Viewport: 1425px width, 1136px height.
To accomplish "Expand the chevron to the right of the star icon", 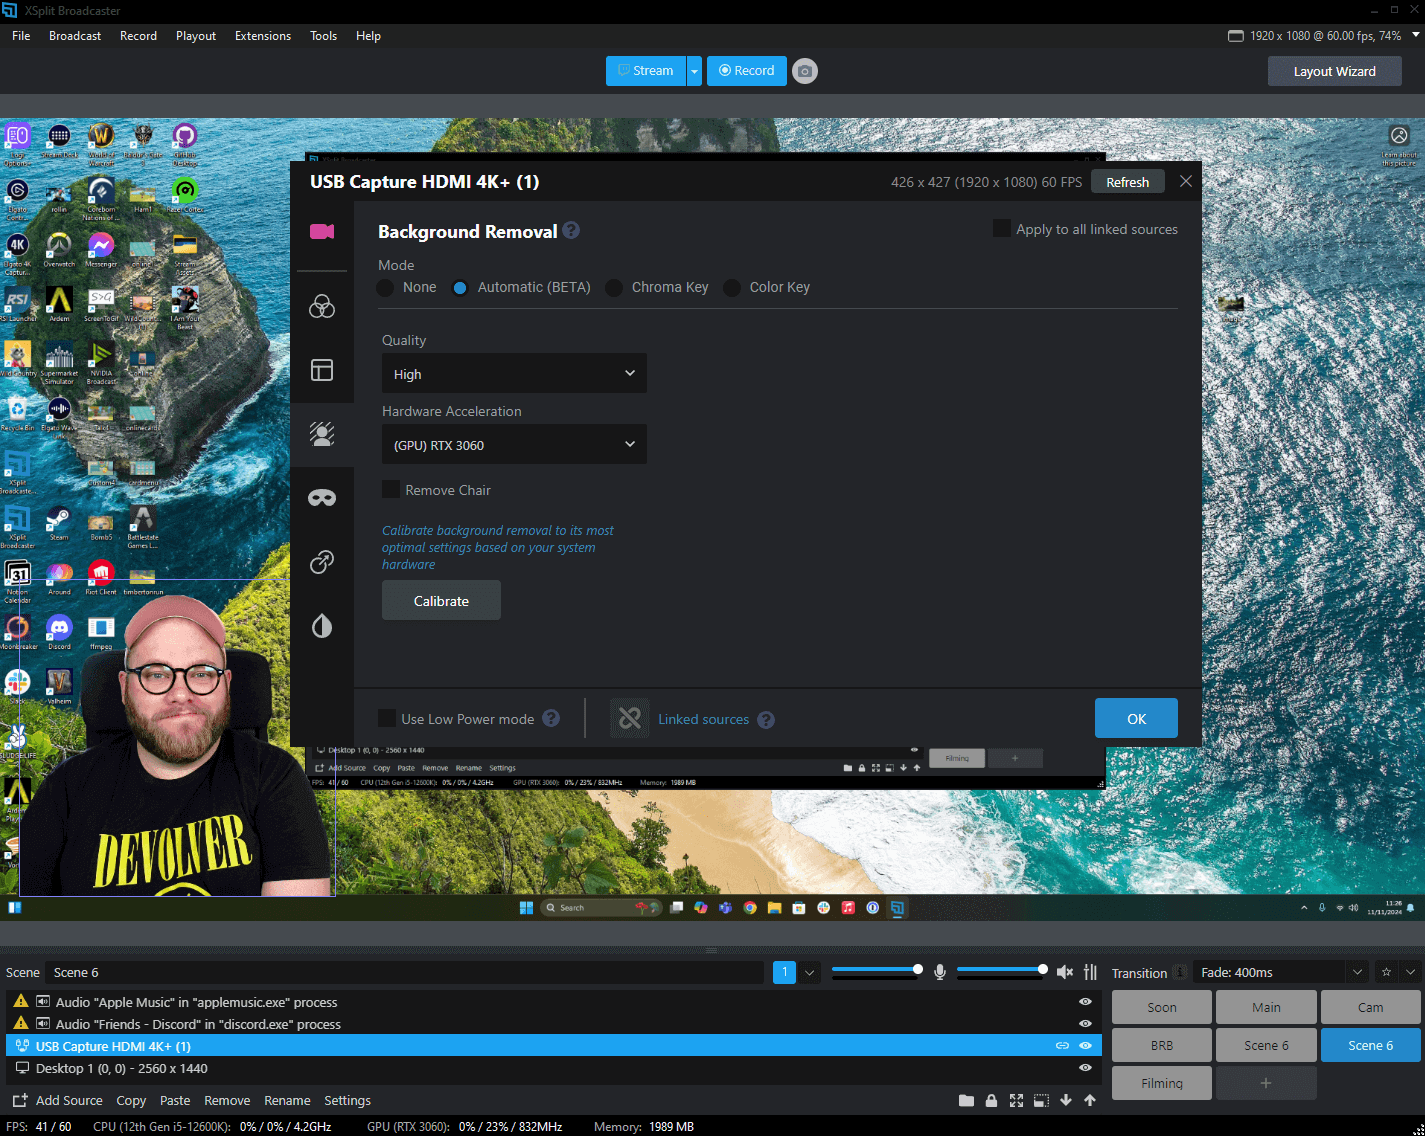I will click(1410, 972).
